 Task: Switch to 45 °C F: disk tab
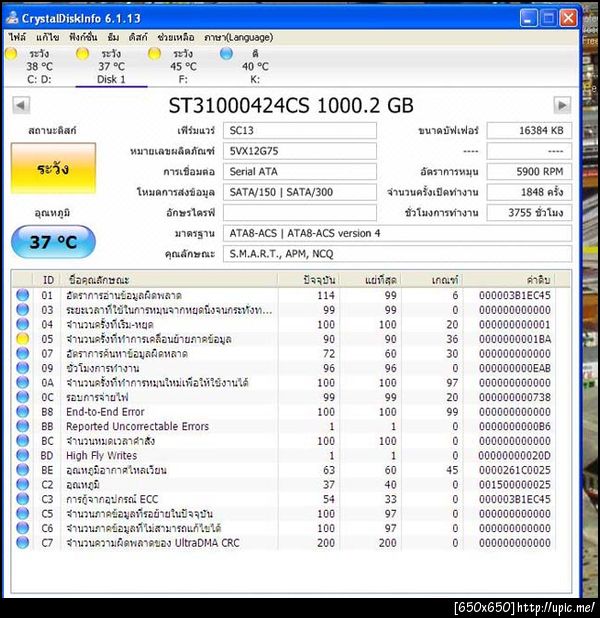[x=183, y=66]
